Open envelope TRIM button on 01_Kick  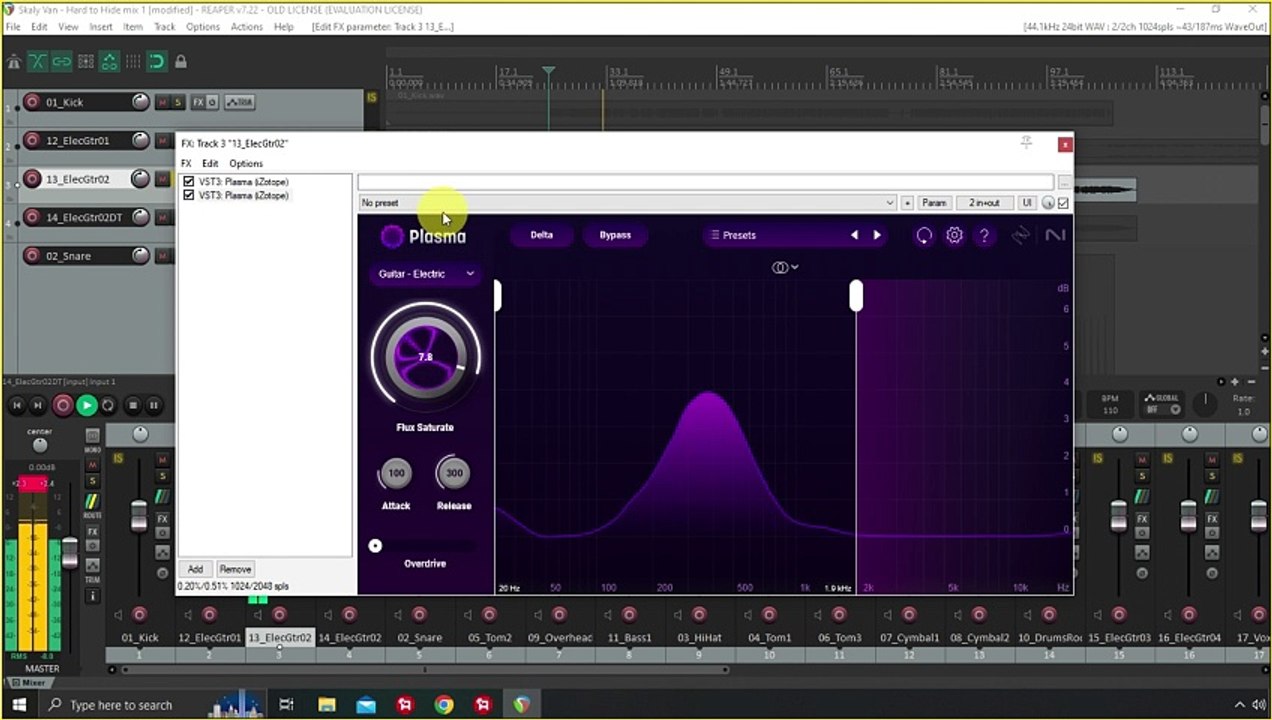(x=239, y=102)
